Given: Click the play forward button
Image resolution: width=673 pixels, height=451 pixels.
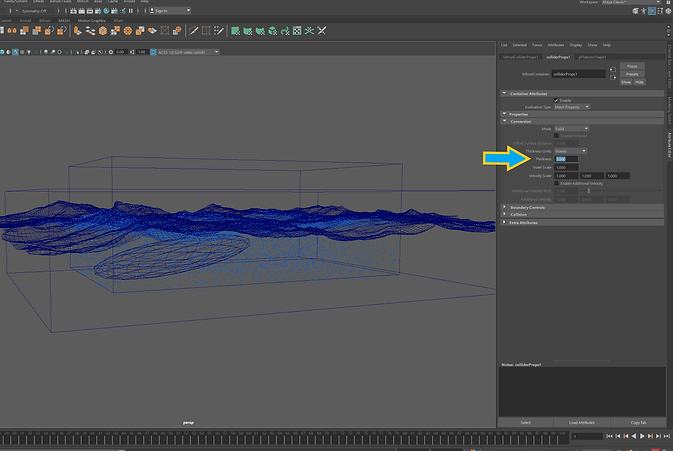Looking at the screenshot, I should click(642, 436).
